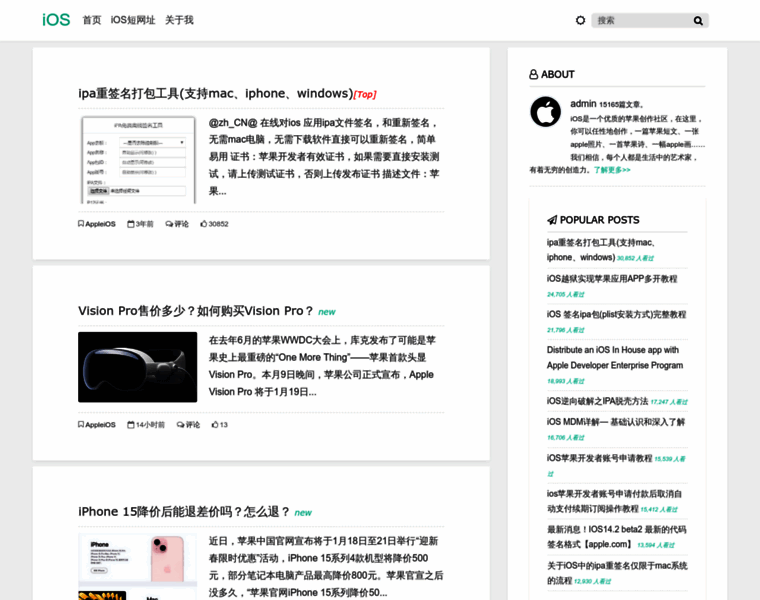This screenshot has width=760, height=600.
Task: Click the comment icon on Vision Pro post
Action: (x=181, y=425)
